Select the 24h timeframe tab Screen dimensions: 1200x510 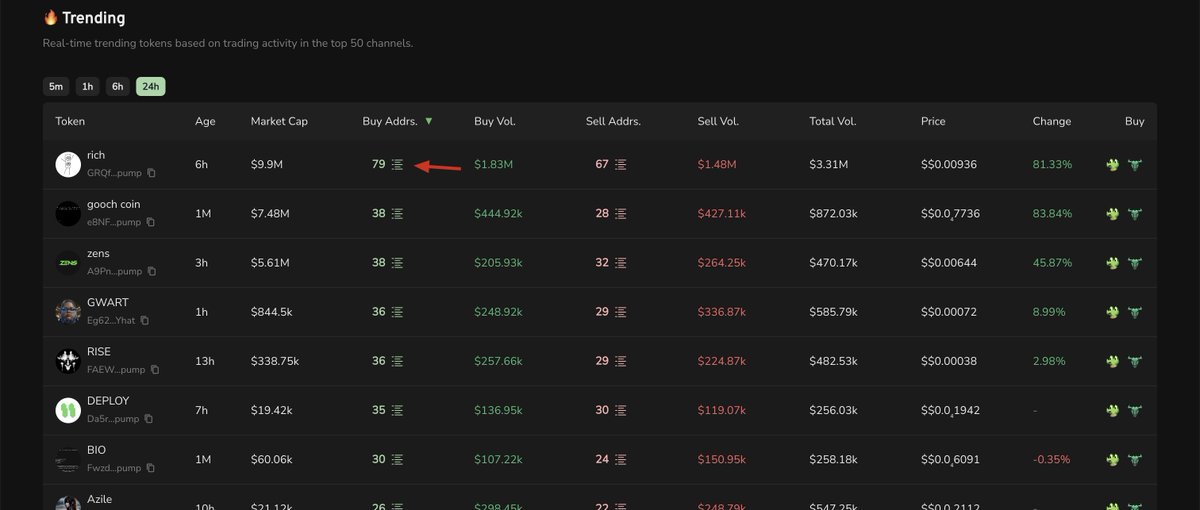[x=151, y=86]
